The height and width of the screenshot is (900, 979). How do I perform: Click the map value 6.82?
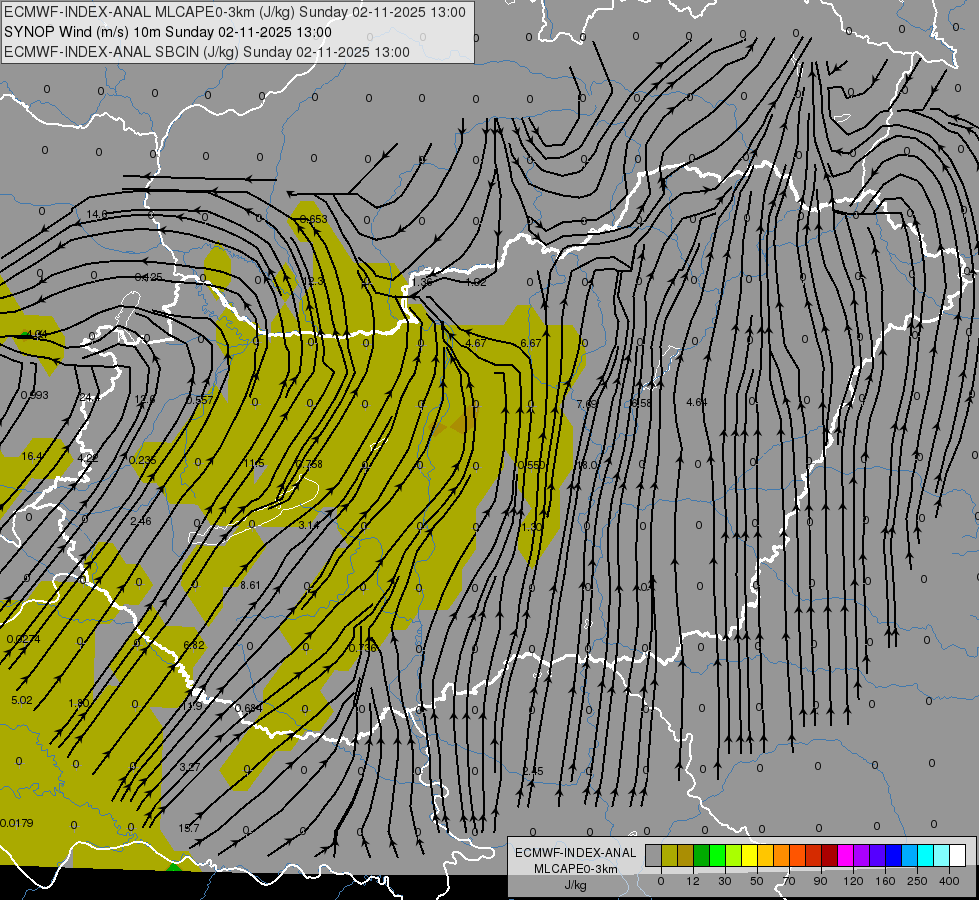pyautogui.click(x=194, y=645)
